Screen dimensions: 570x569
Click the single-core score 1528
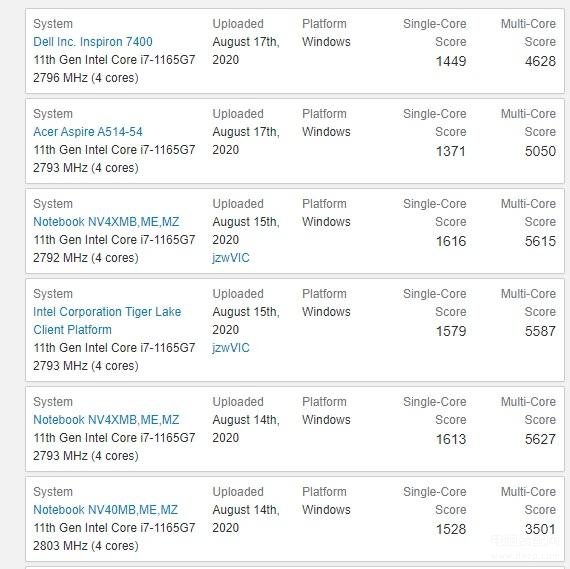point(451,529)
